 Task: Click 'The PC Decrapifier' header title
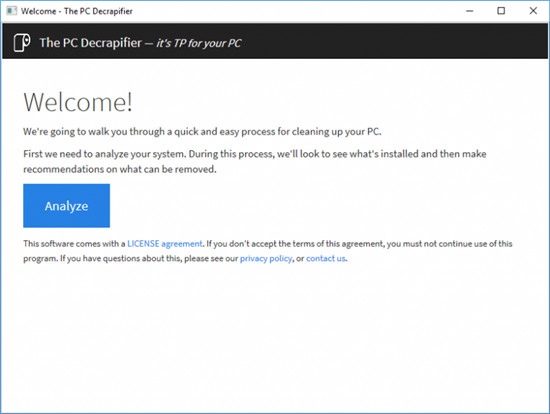90,43
